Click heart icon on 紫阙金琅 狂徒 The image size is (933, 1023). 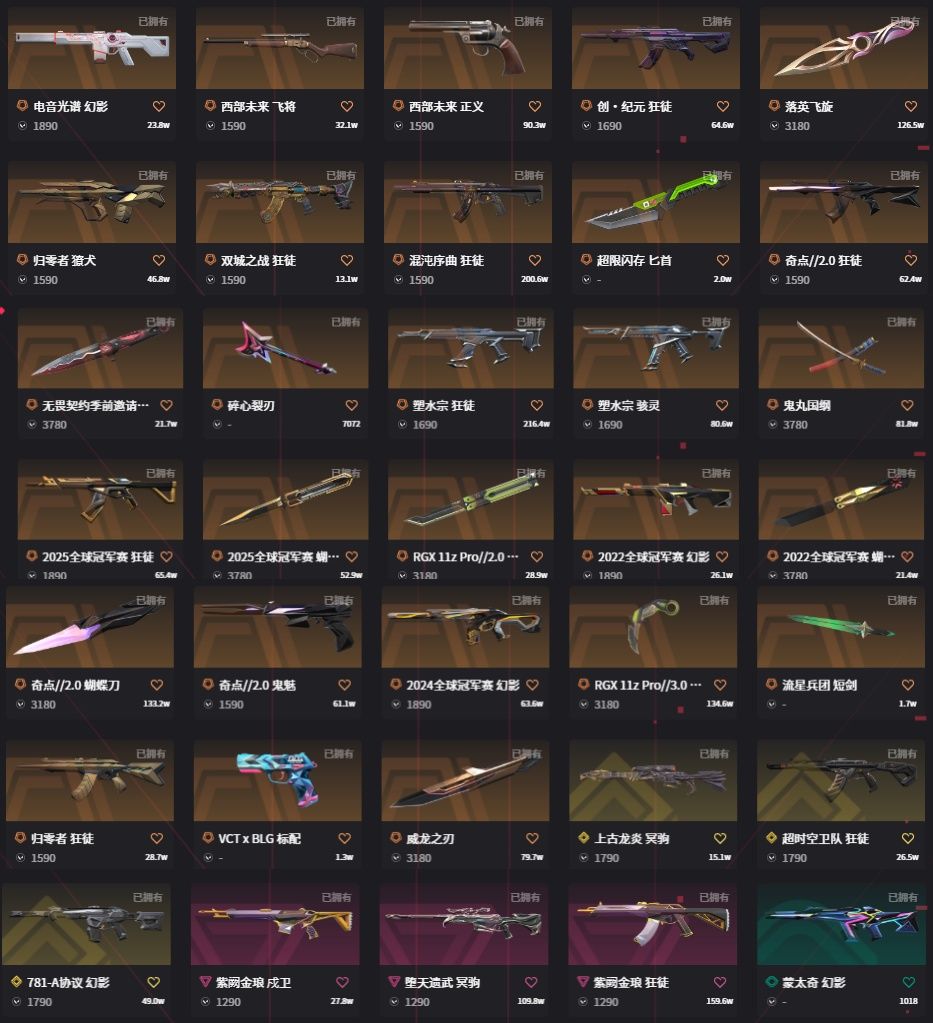[x=720, y=982]
